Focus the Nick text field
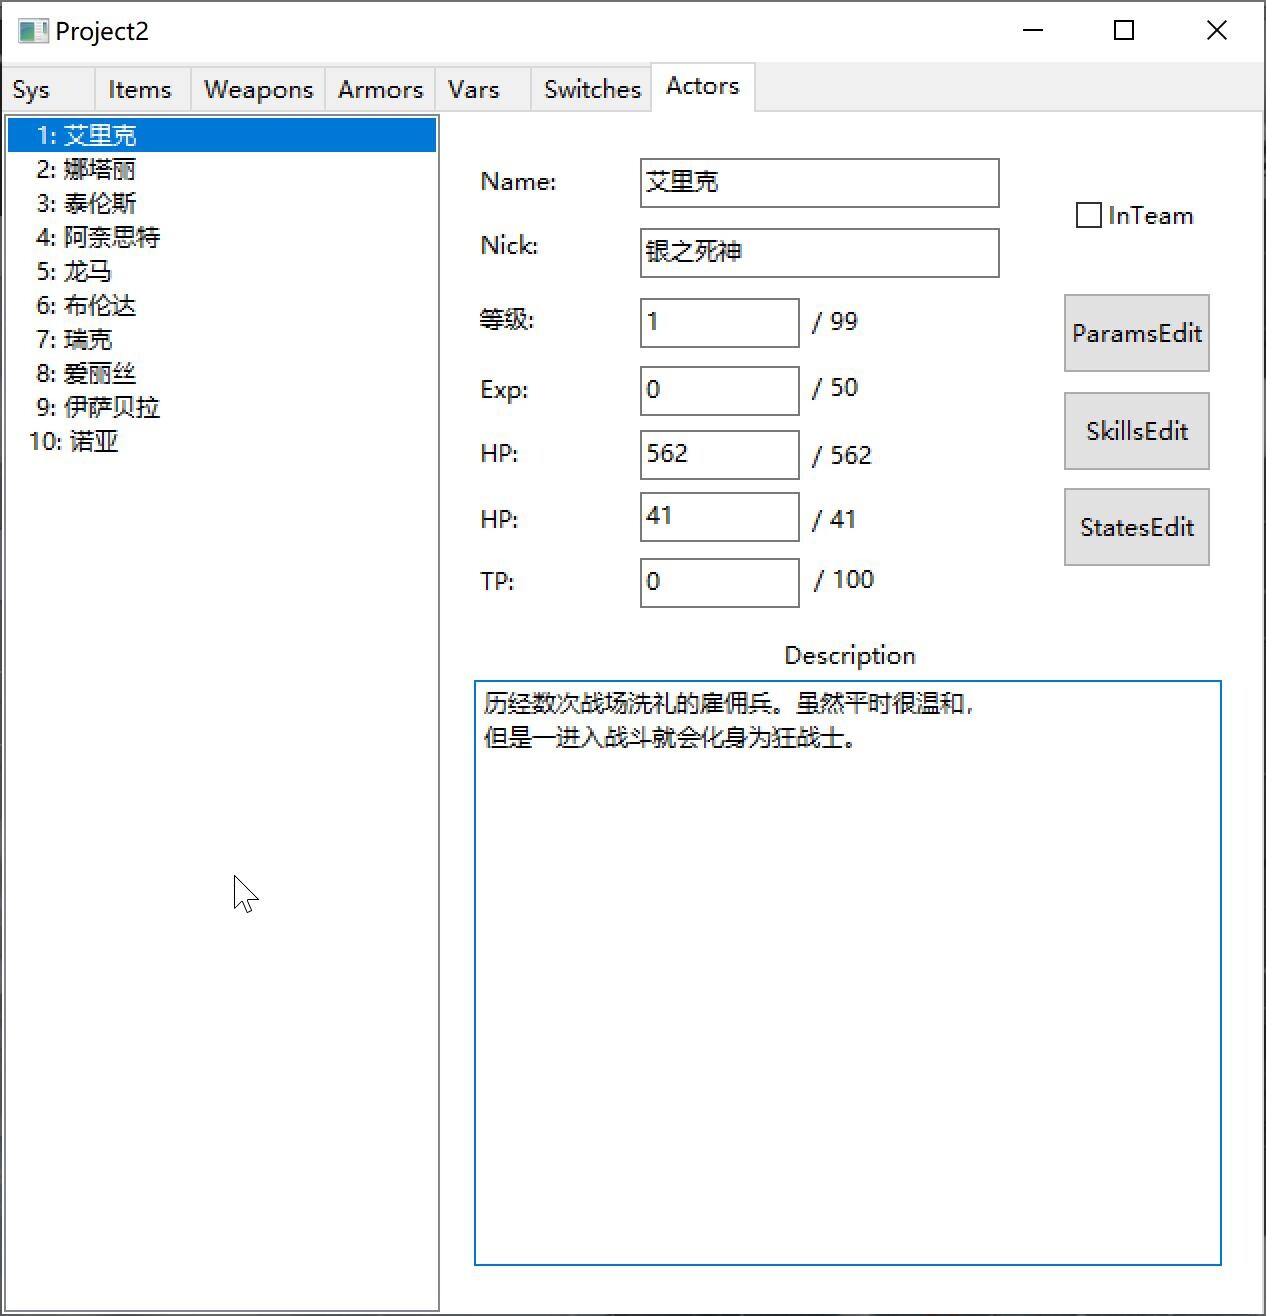The height and width of the screenshot is (1316, 1266). pyautogui.click(x=819, y=253)
